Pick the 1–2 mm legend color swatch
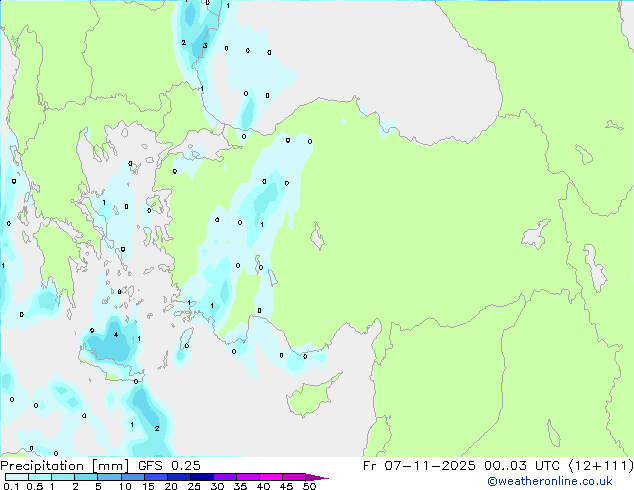The width and height of the screenshot is (634, 490). tap(63, 477)
